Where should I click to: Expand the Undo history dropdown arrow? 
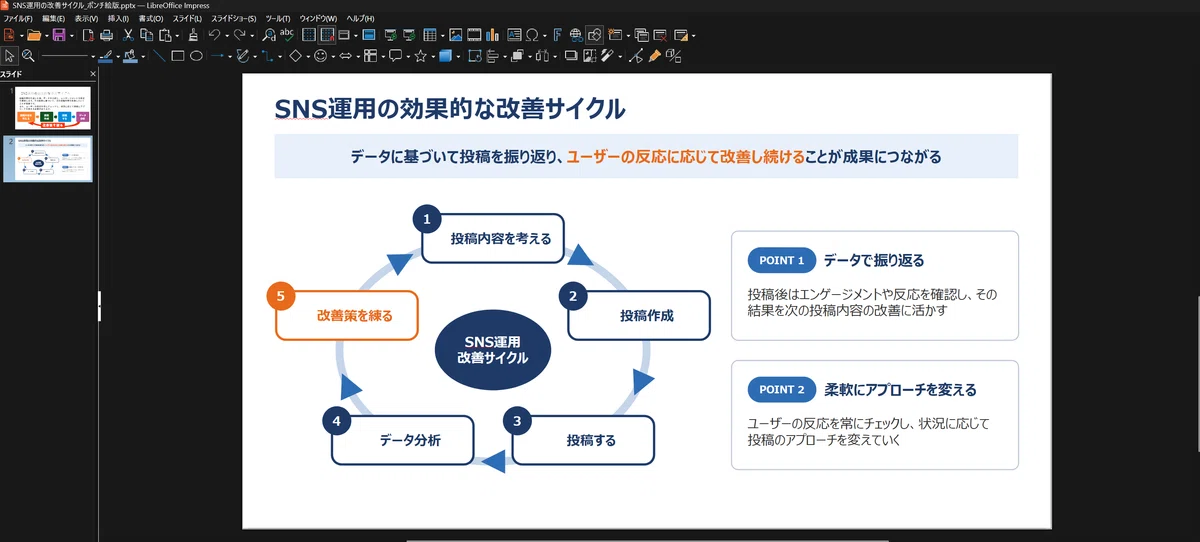[226, 36]
